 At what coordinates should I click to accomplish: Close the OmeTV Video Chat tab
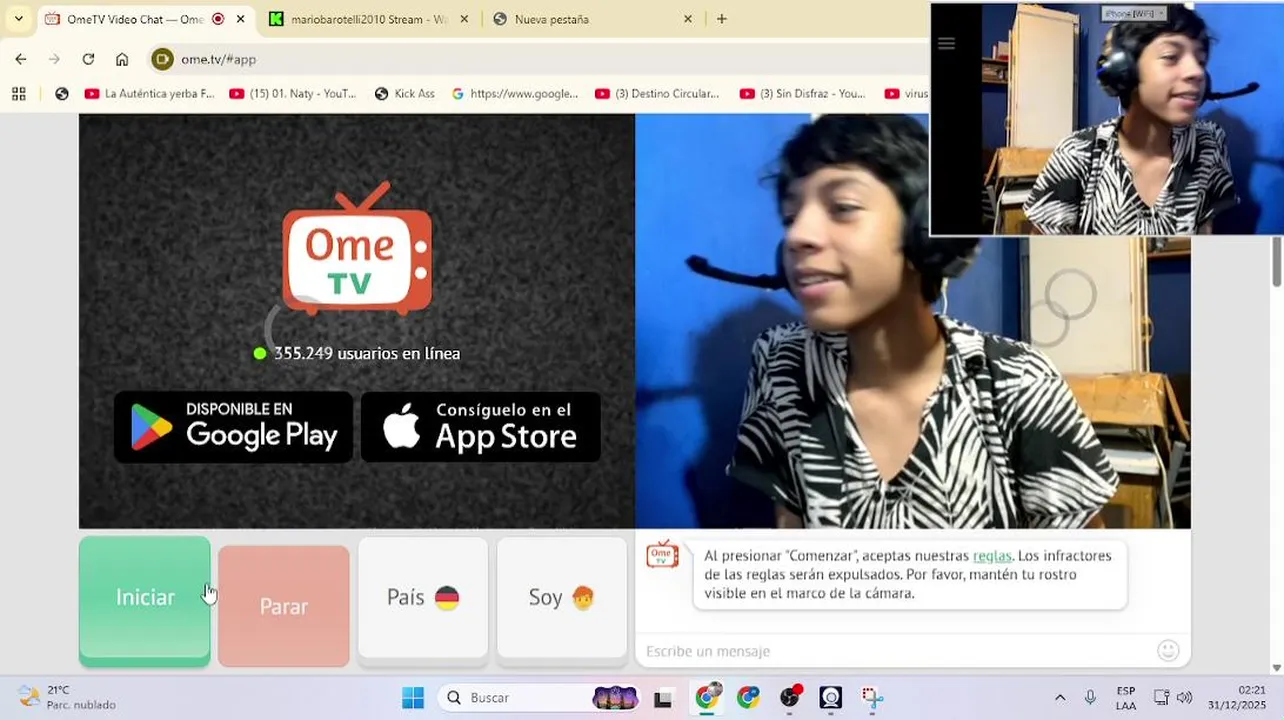point(240,19)
